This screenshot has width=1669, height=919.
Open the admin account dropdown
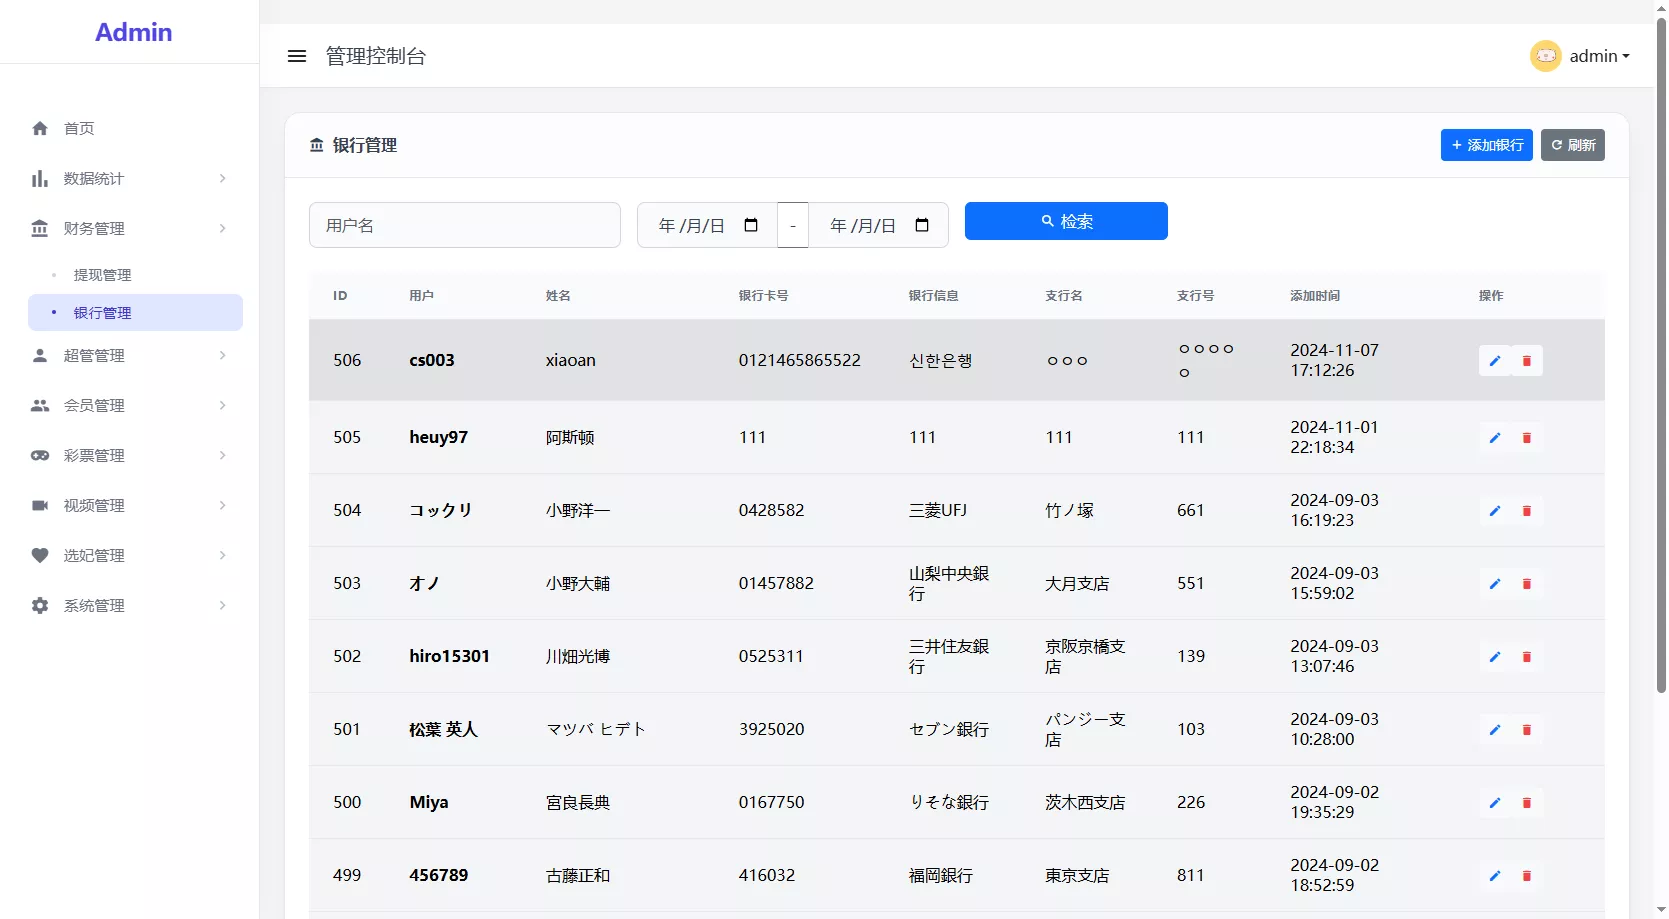point(1598,56)
